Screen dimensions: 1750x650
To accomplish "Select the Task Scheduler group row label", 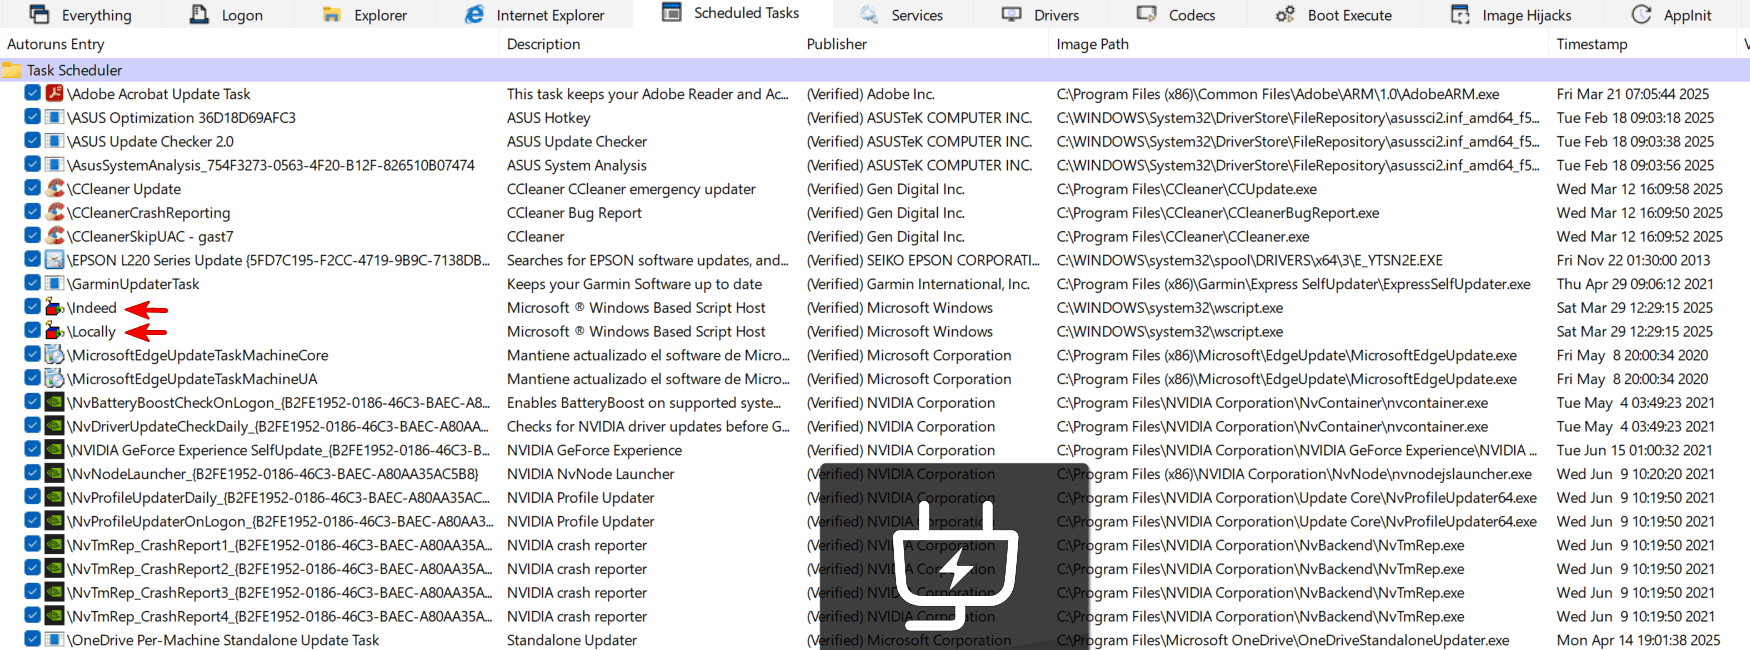I will [x=74, y=70].
